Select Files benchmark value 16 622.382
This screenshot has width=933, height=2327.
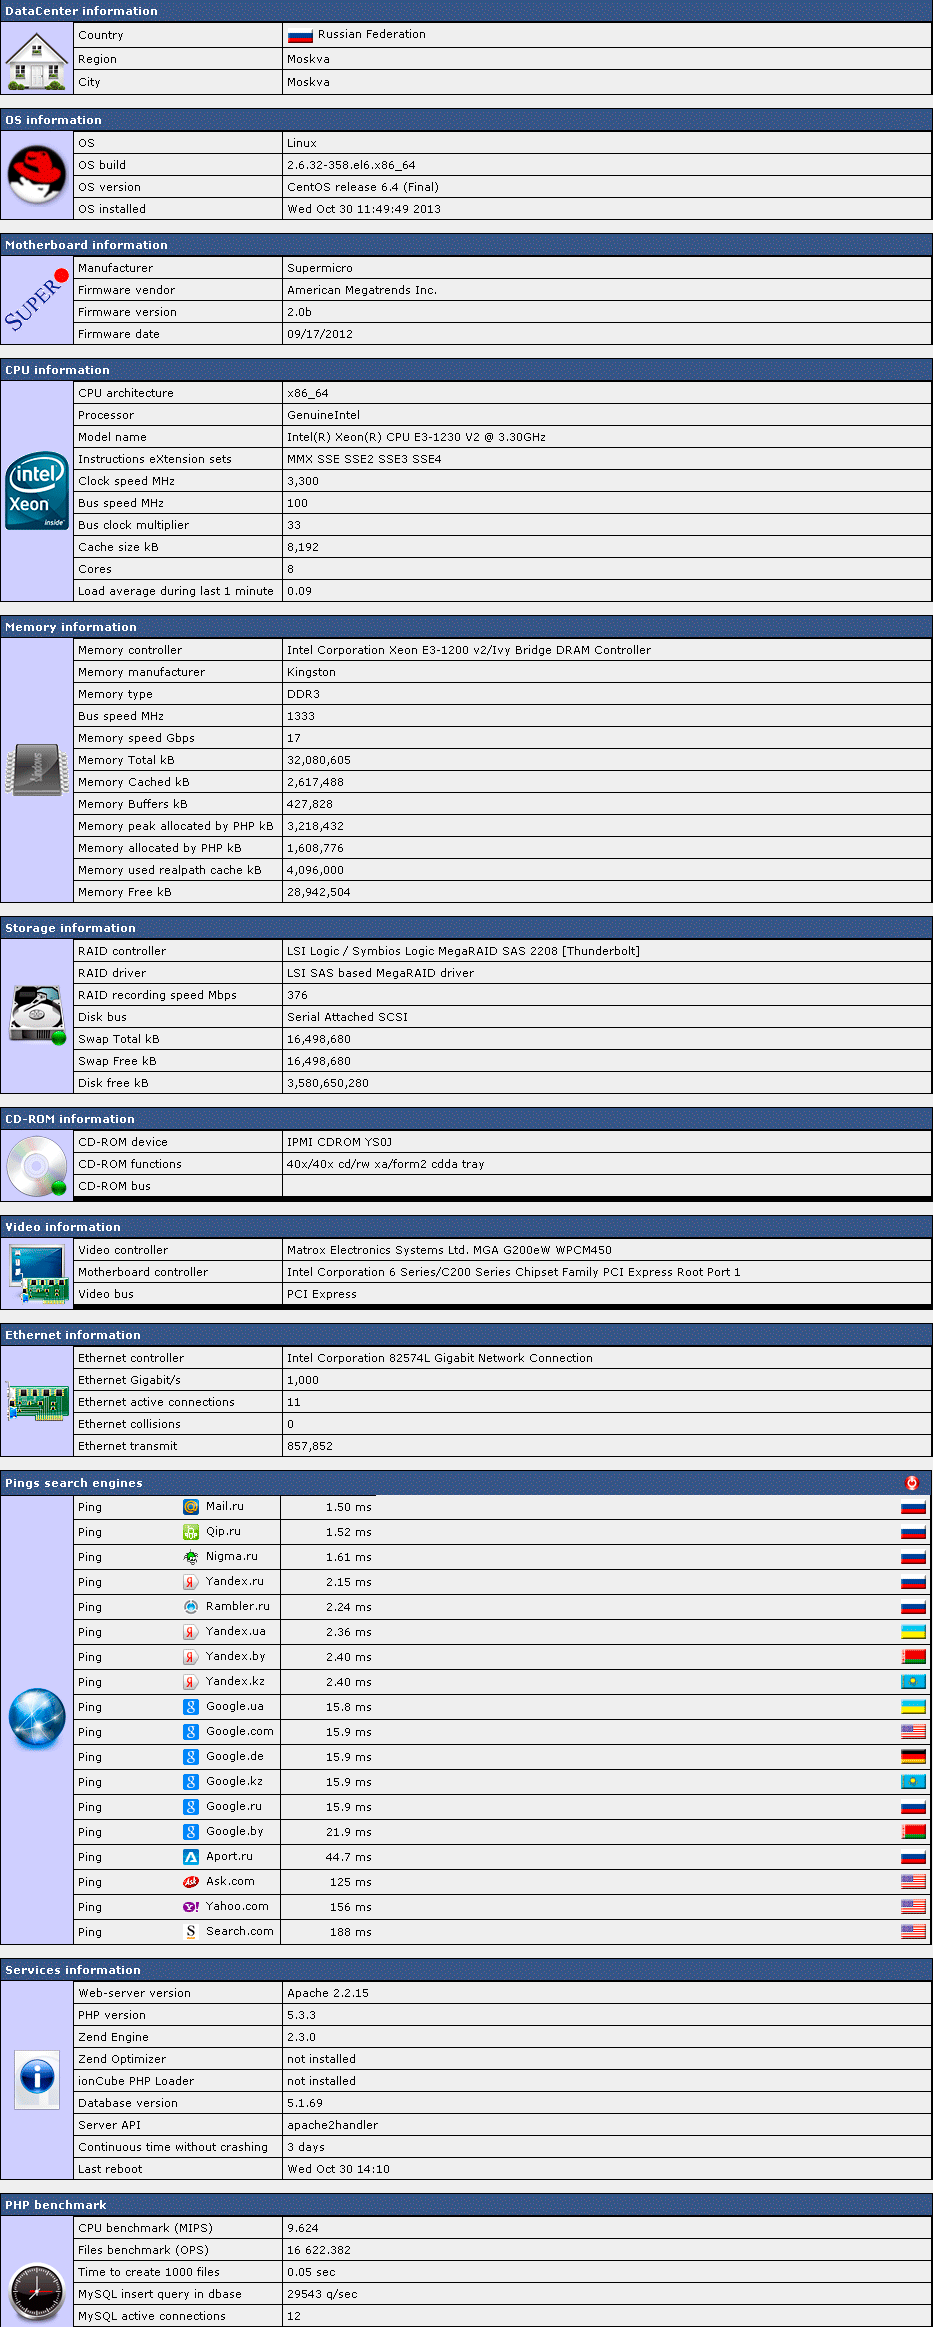[319, 2250]
